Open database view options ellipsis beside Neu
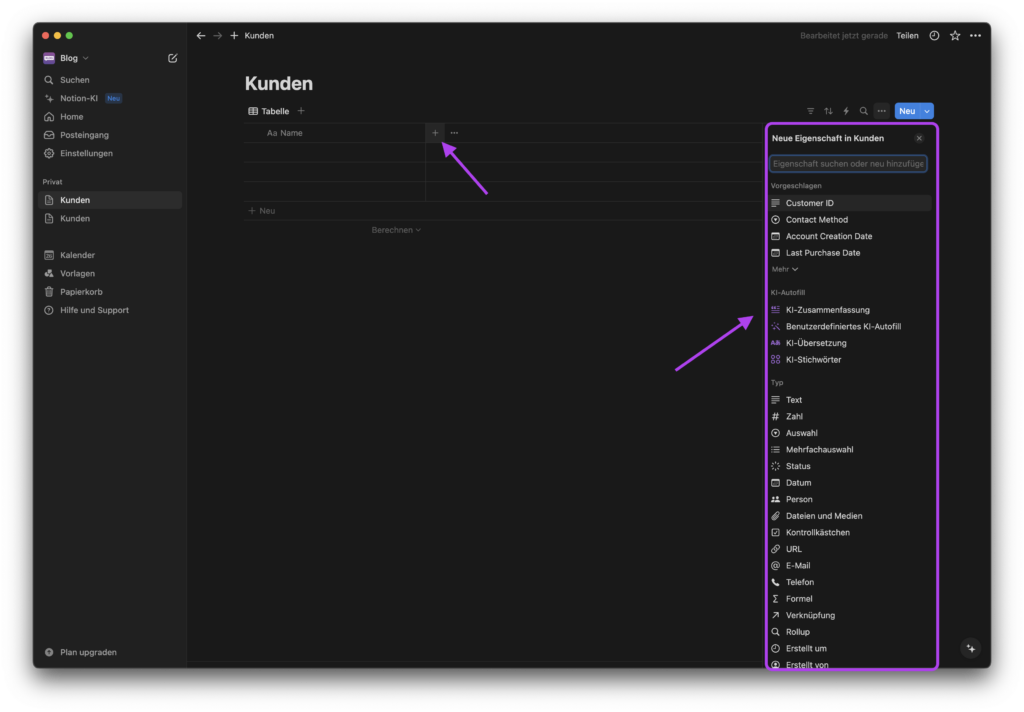 882,111
